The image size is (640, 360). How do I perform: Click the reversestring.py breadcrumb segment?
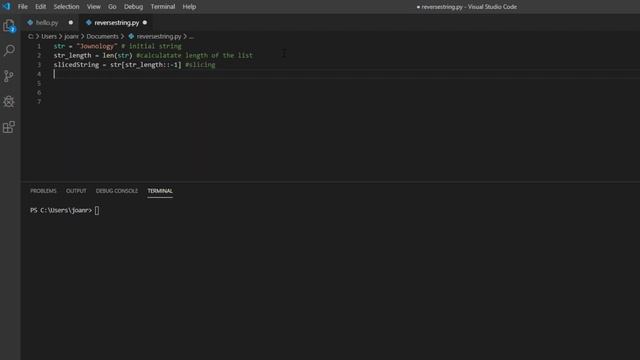point(159,36)
